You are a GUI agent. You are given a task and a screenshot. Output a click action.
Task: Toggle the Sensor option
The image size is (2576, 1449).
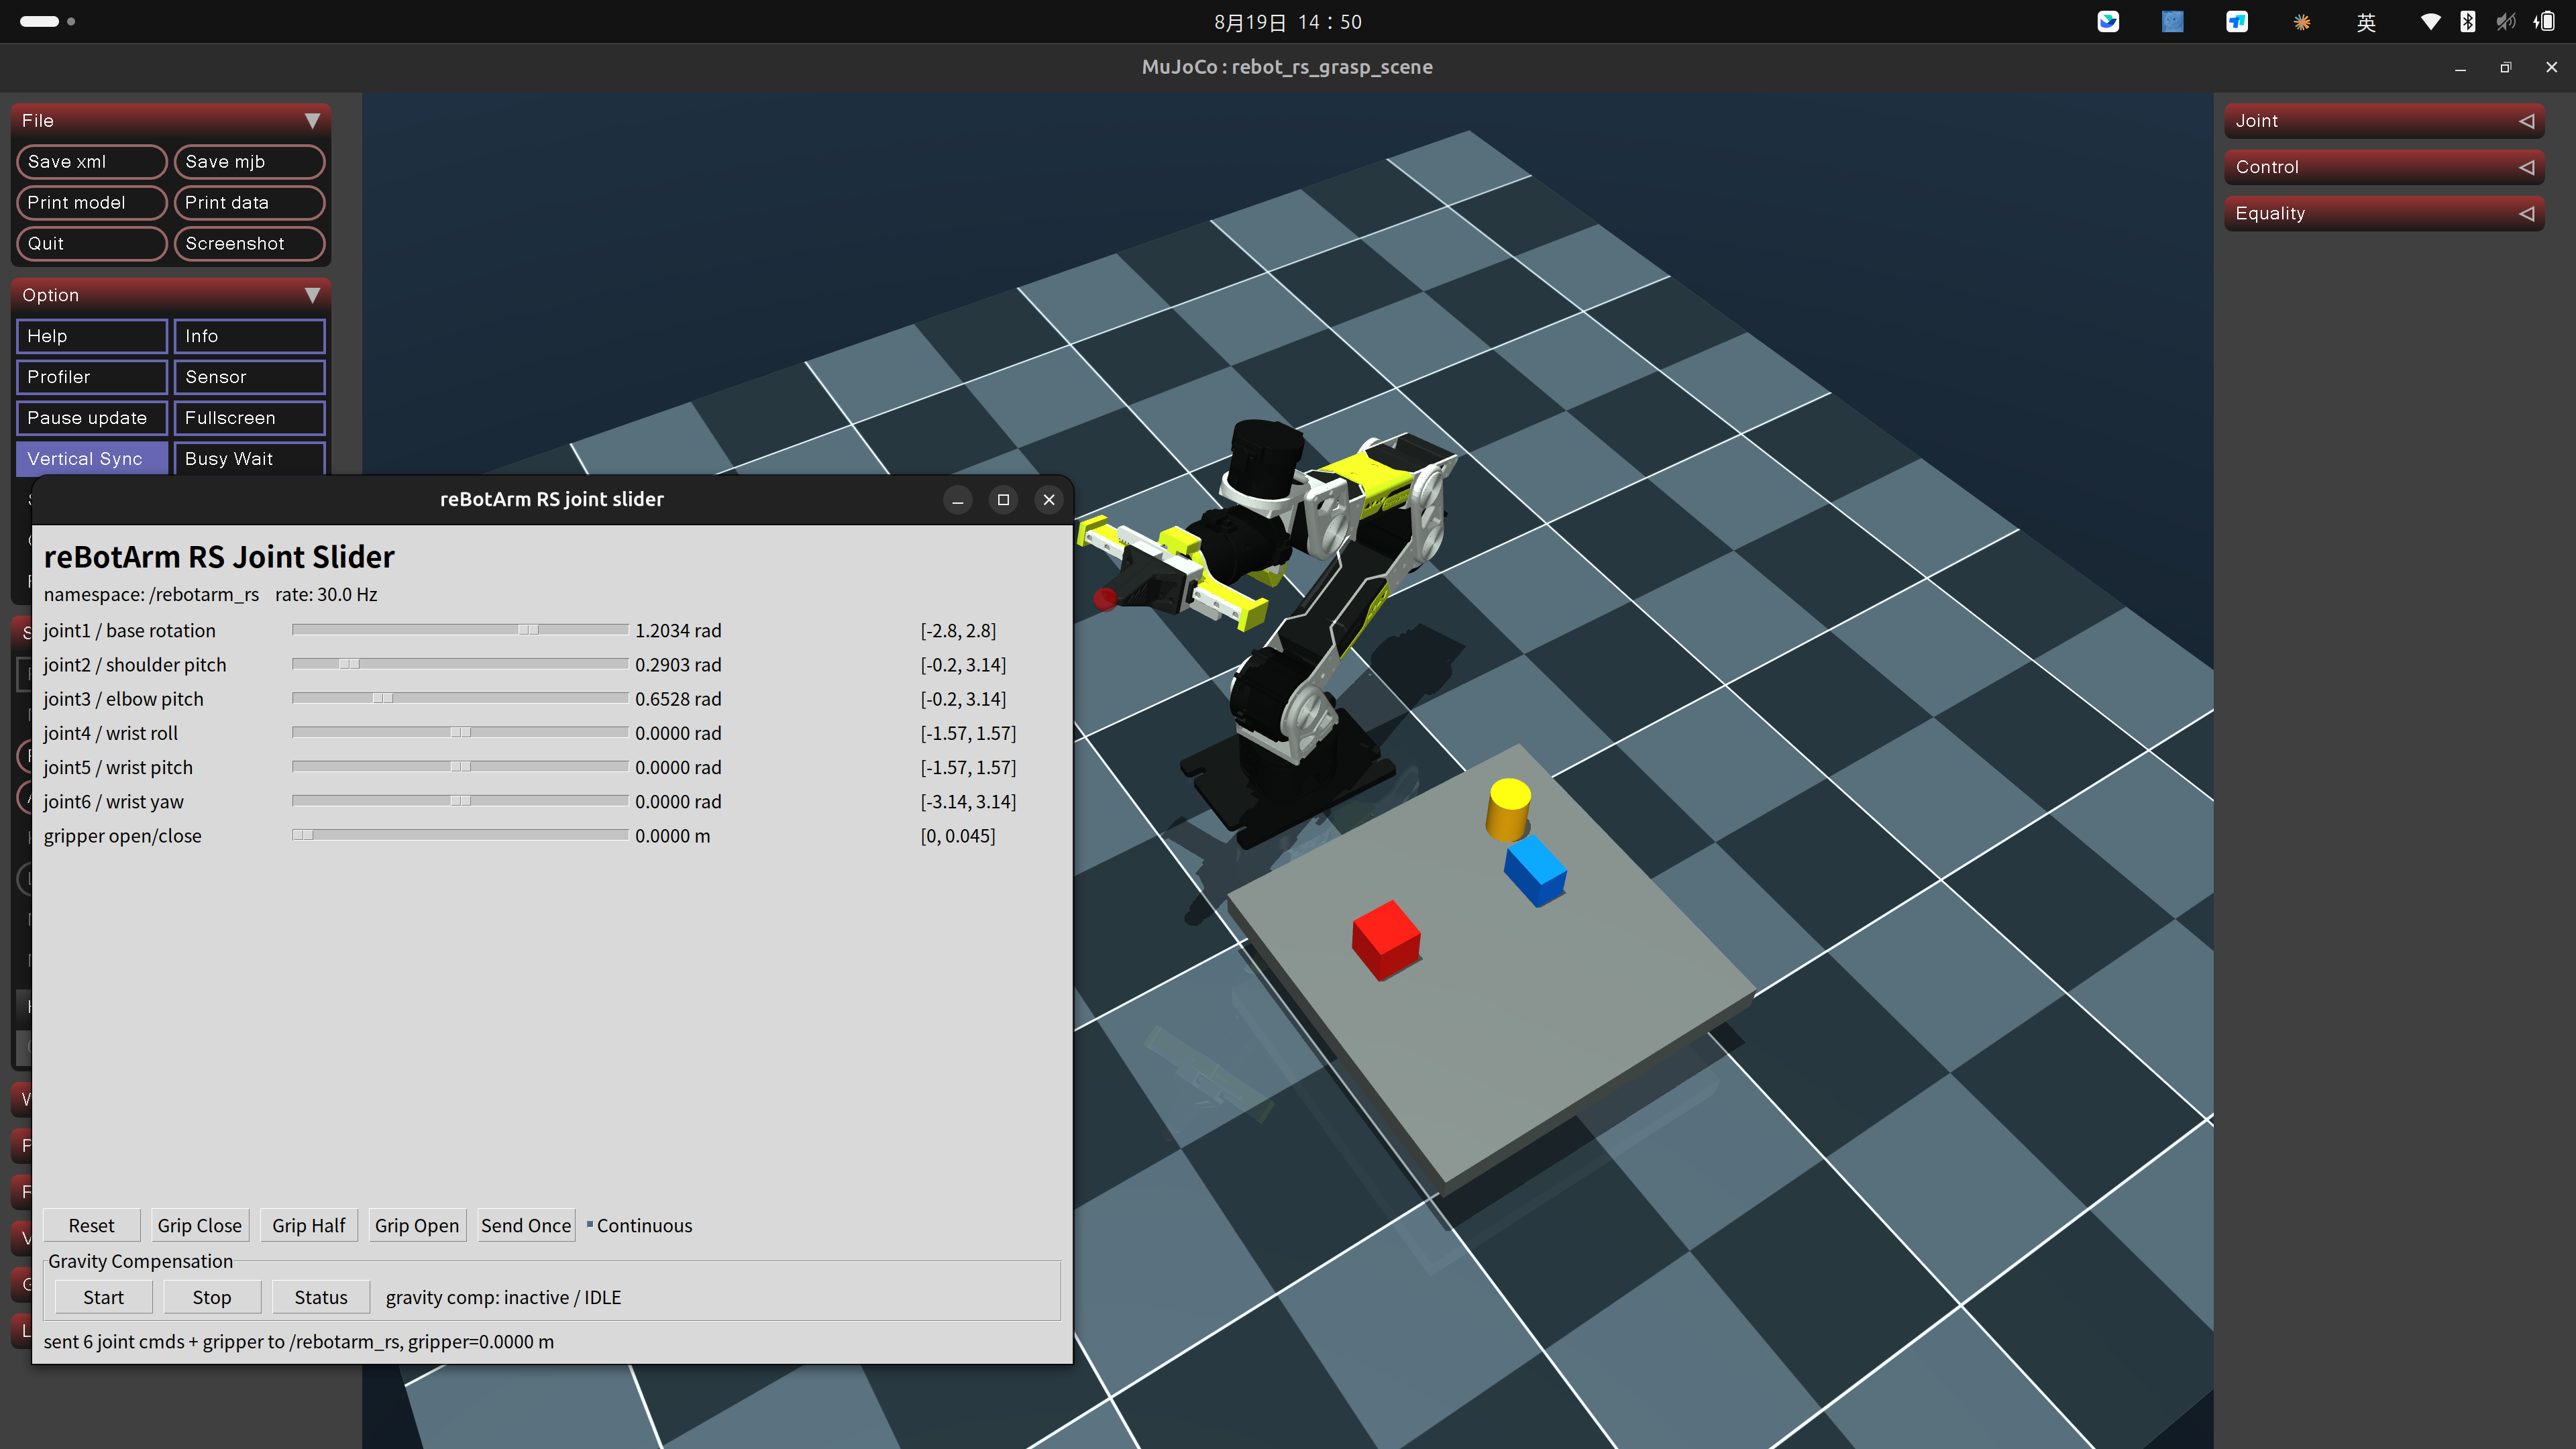(249, 377)
